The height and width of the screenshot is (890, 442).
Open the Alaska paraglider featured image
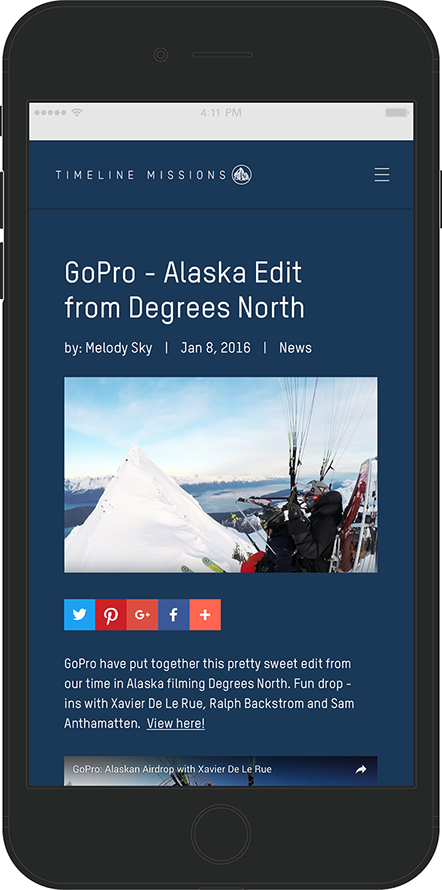(221, 475)
